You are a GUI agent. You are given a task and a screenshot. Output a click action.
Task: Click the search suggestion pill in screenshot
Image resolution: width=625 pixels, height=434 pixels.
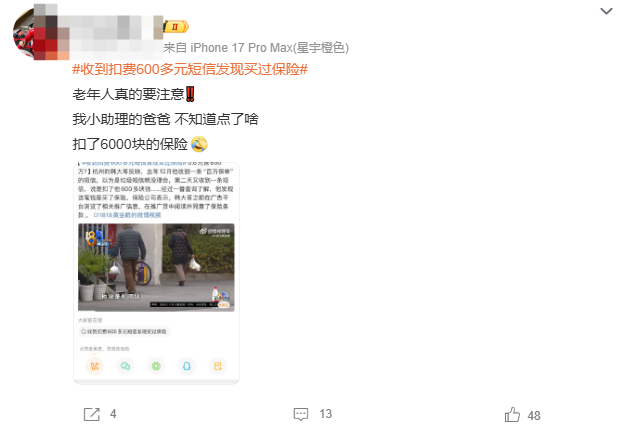[124, 332]
